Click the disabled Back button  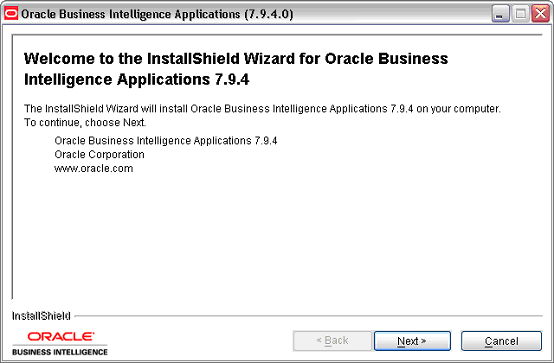click(332, 341)
